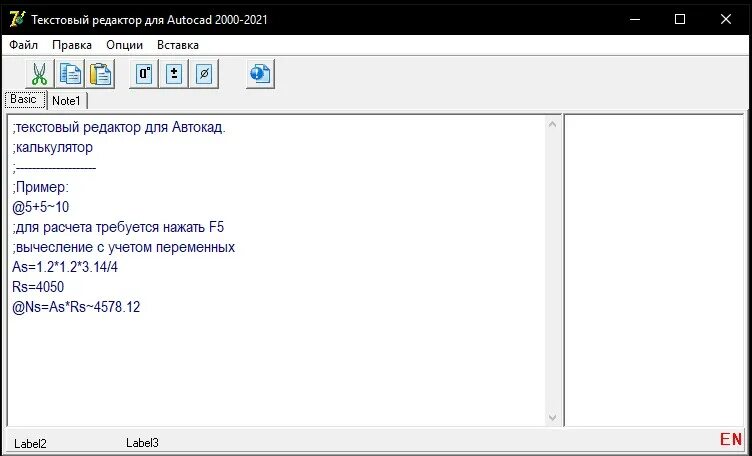Click the Cut scissors toolbar icon
The height and width of the screenshot is (456, 752).
[x=40, y=74]
